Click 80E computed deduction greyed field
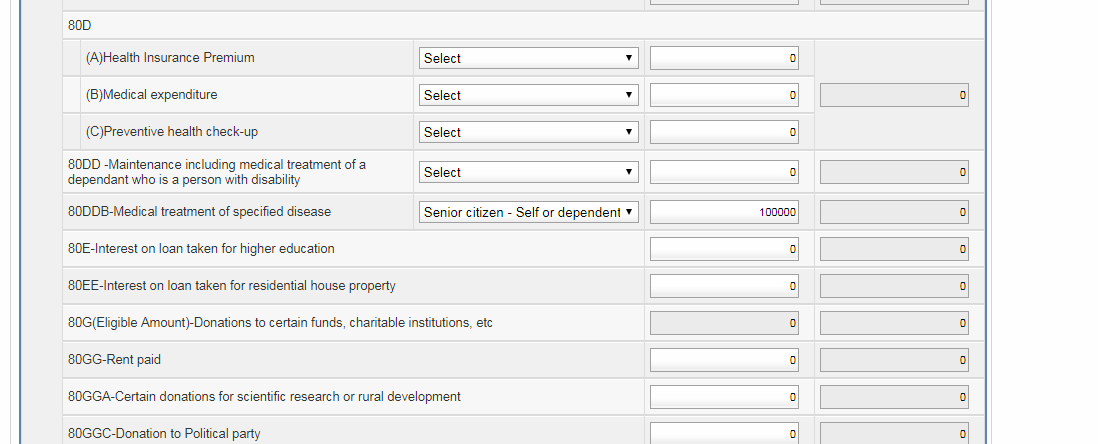Image resolution: width=1098 pixels, height=444 pixels. coord(894,249)
